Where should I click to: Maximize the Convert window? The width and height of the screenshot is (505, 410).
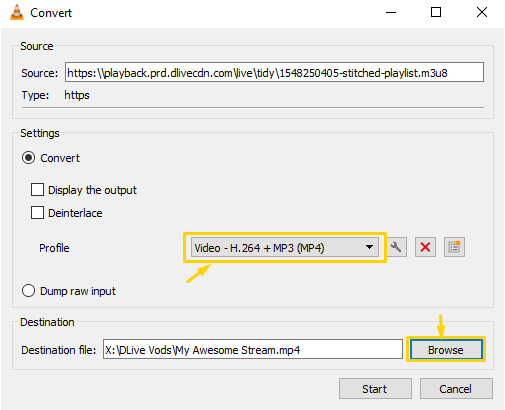[436, 13]
